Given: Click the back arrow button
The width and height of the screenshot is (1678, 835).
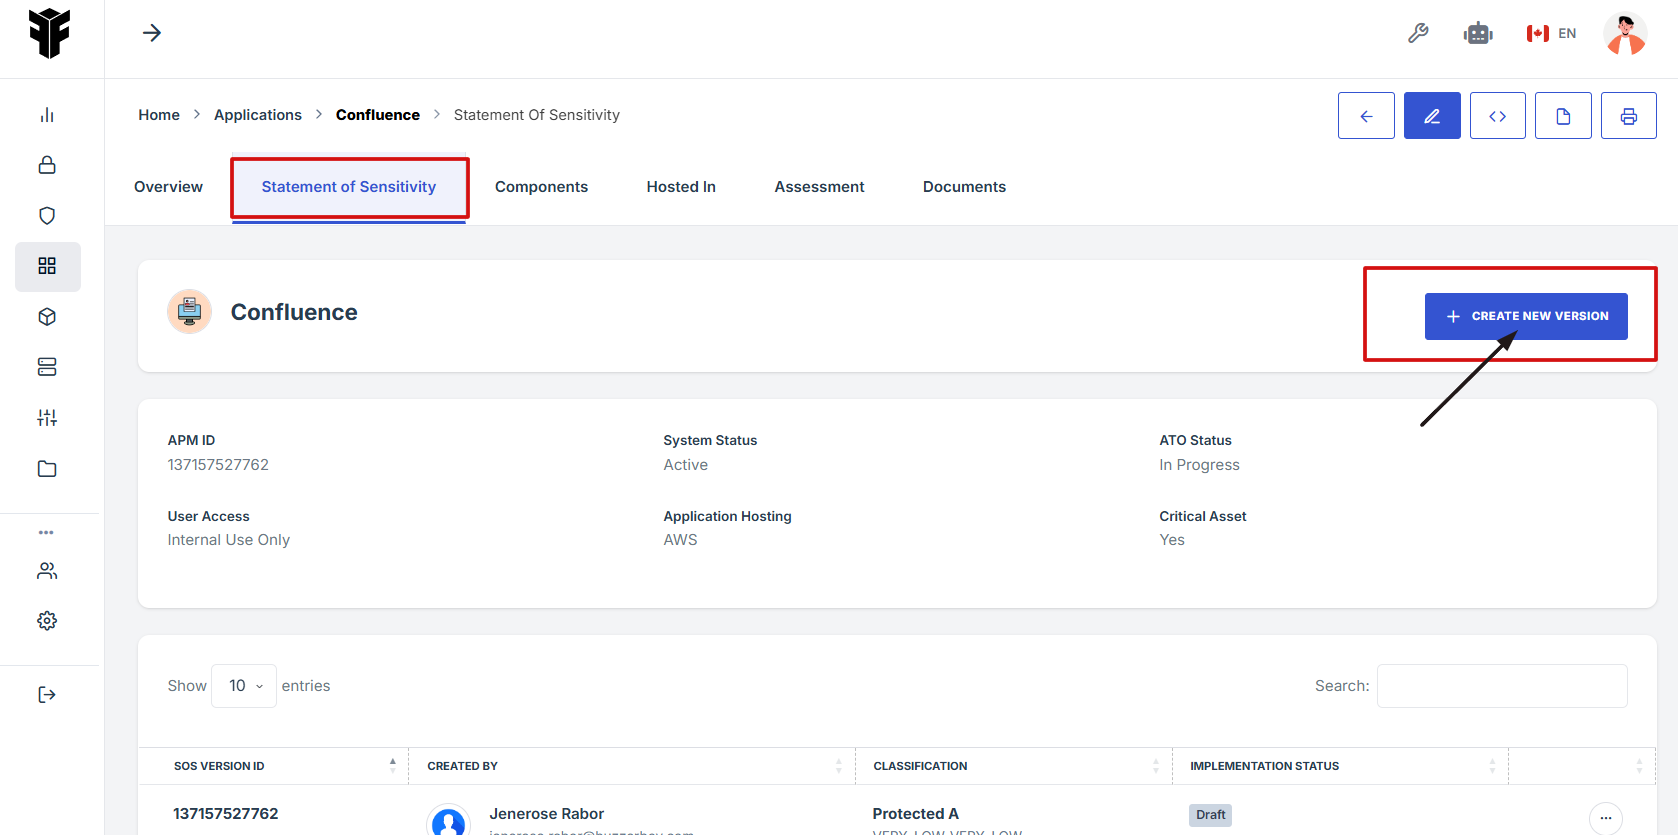Looking at the screenshot, I should [x=1366, y=116].
